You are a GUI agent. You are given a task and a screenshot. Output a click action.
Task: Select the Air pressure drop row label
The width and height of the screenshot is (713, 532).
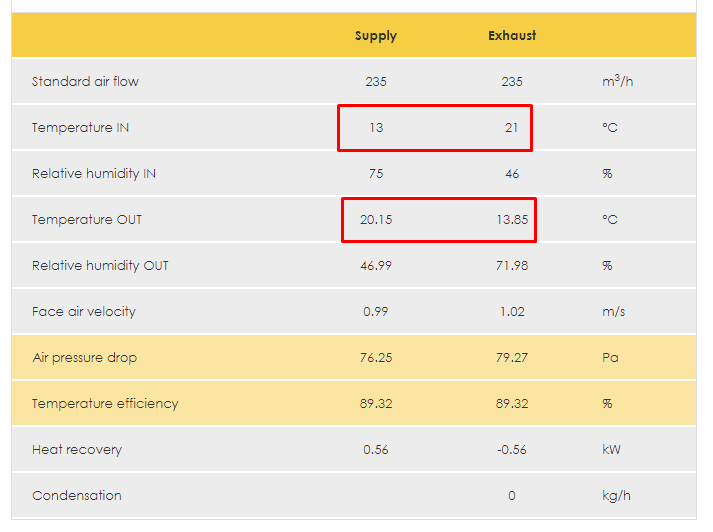click(x=84, y=358)
